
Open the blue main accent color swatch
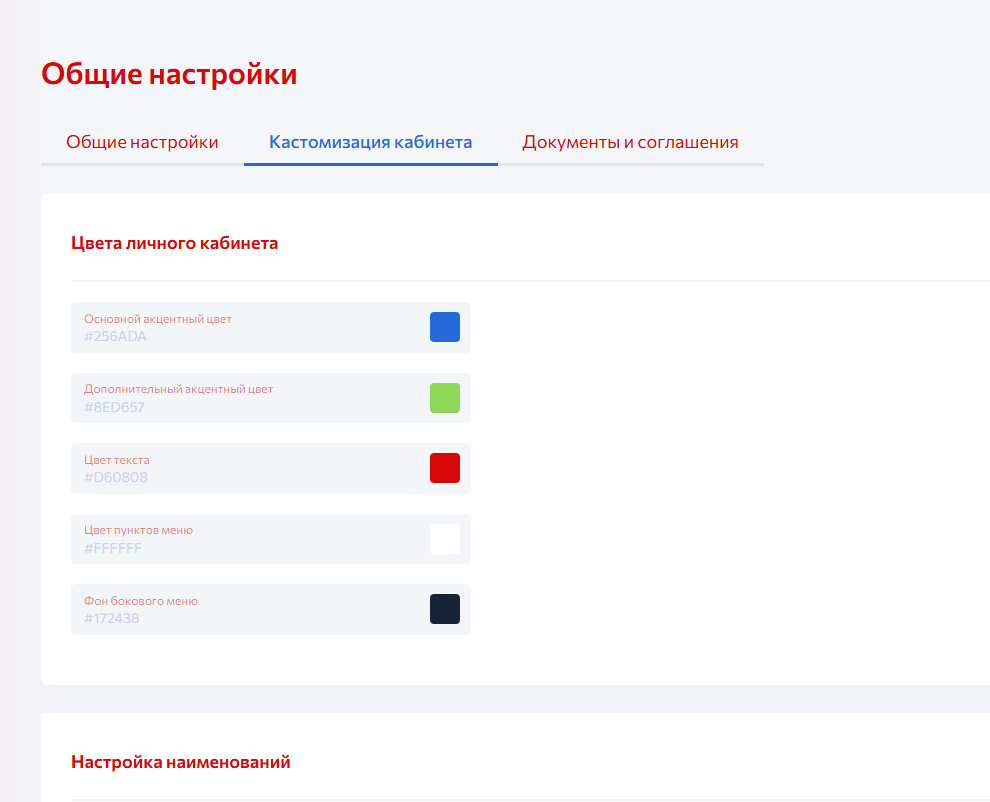[445, 327]
